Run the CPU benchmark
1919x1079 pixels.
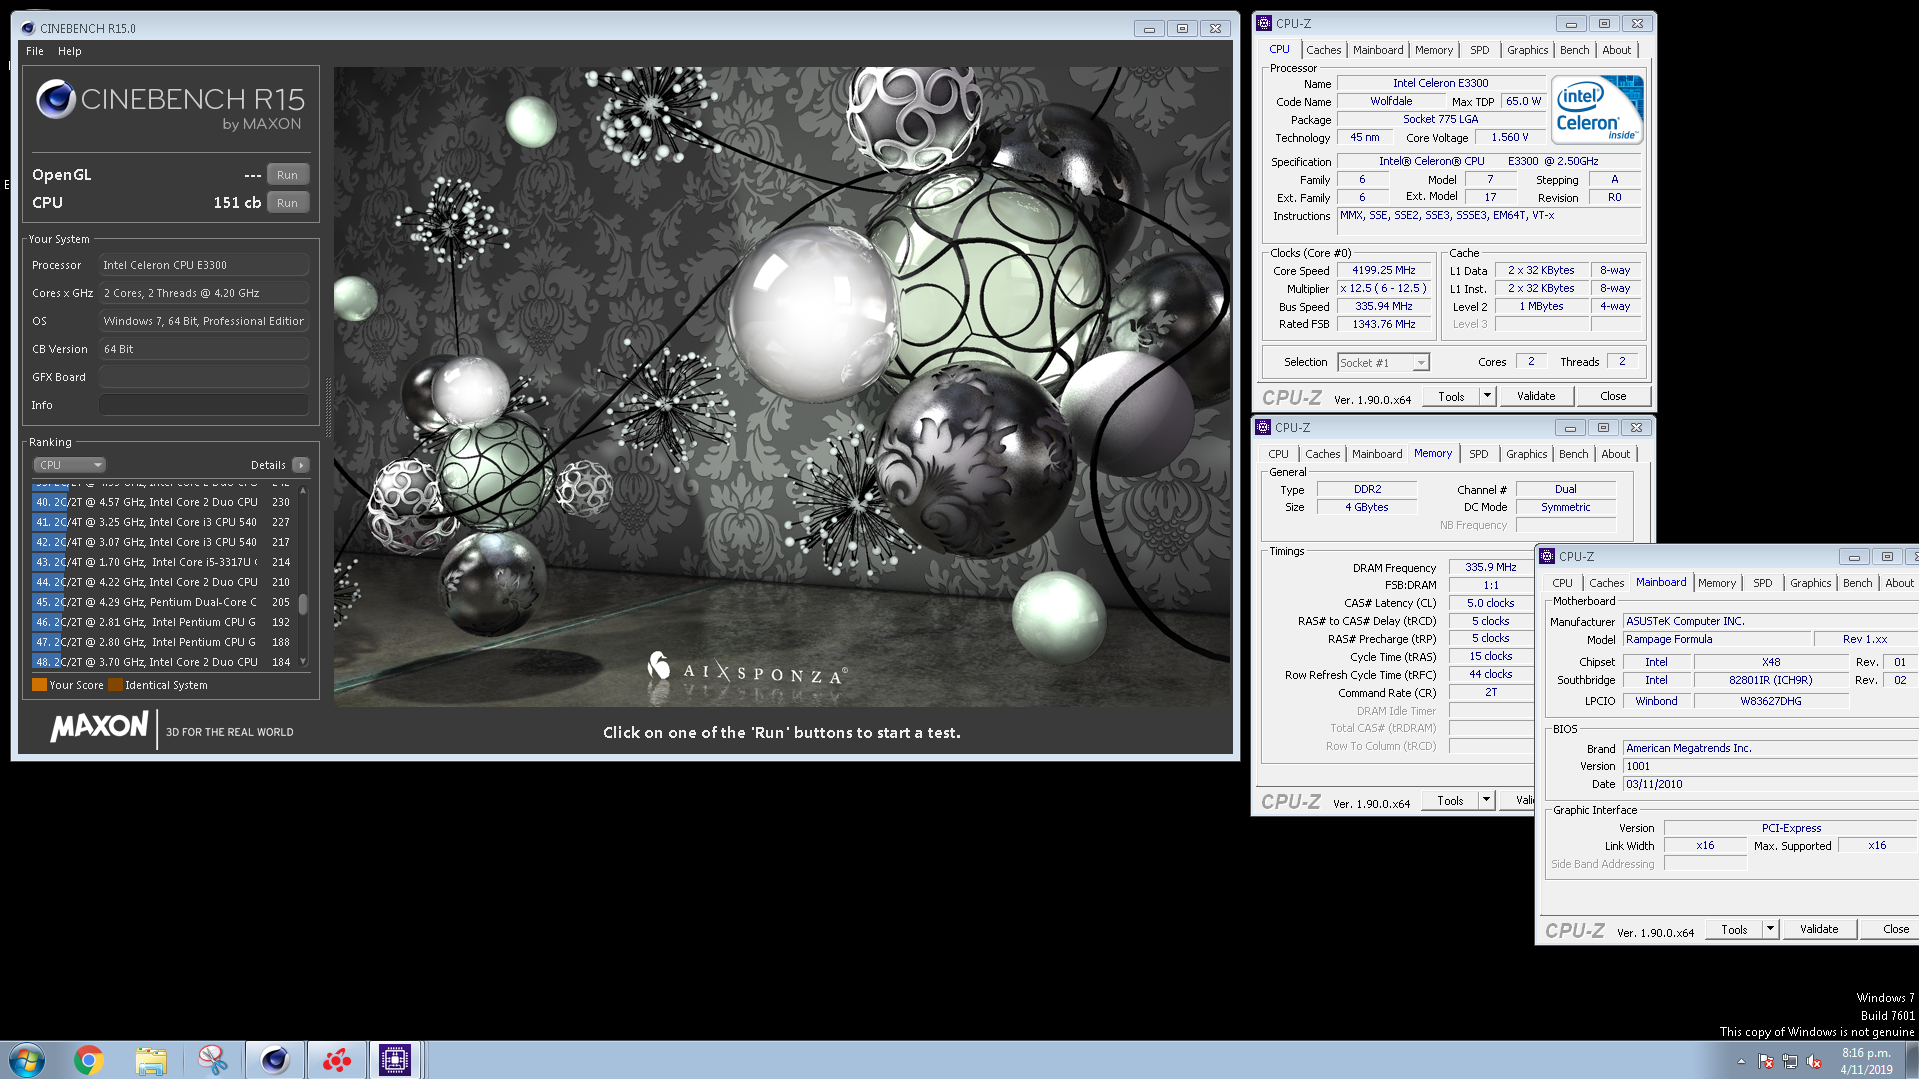click(x=287, y=202)
